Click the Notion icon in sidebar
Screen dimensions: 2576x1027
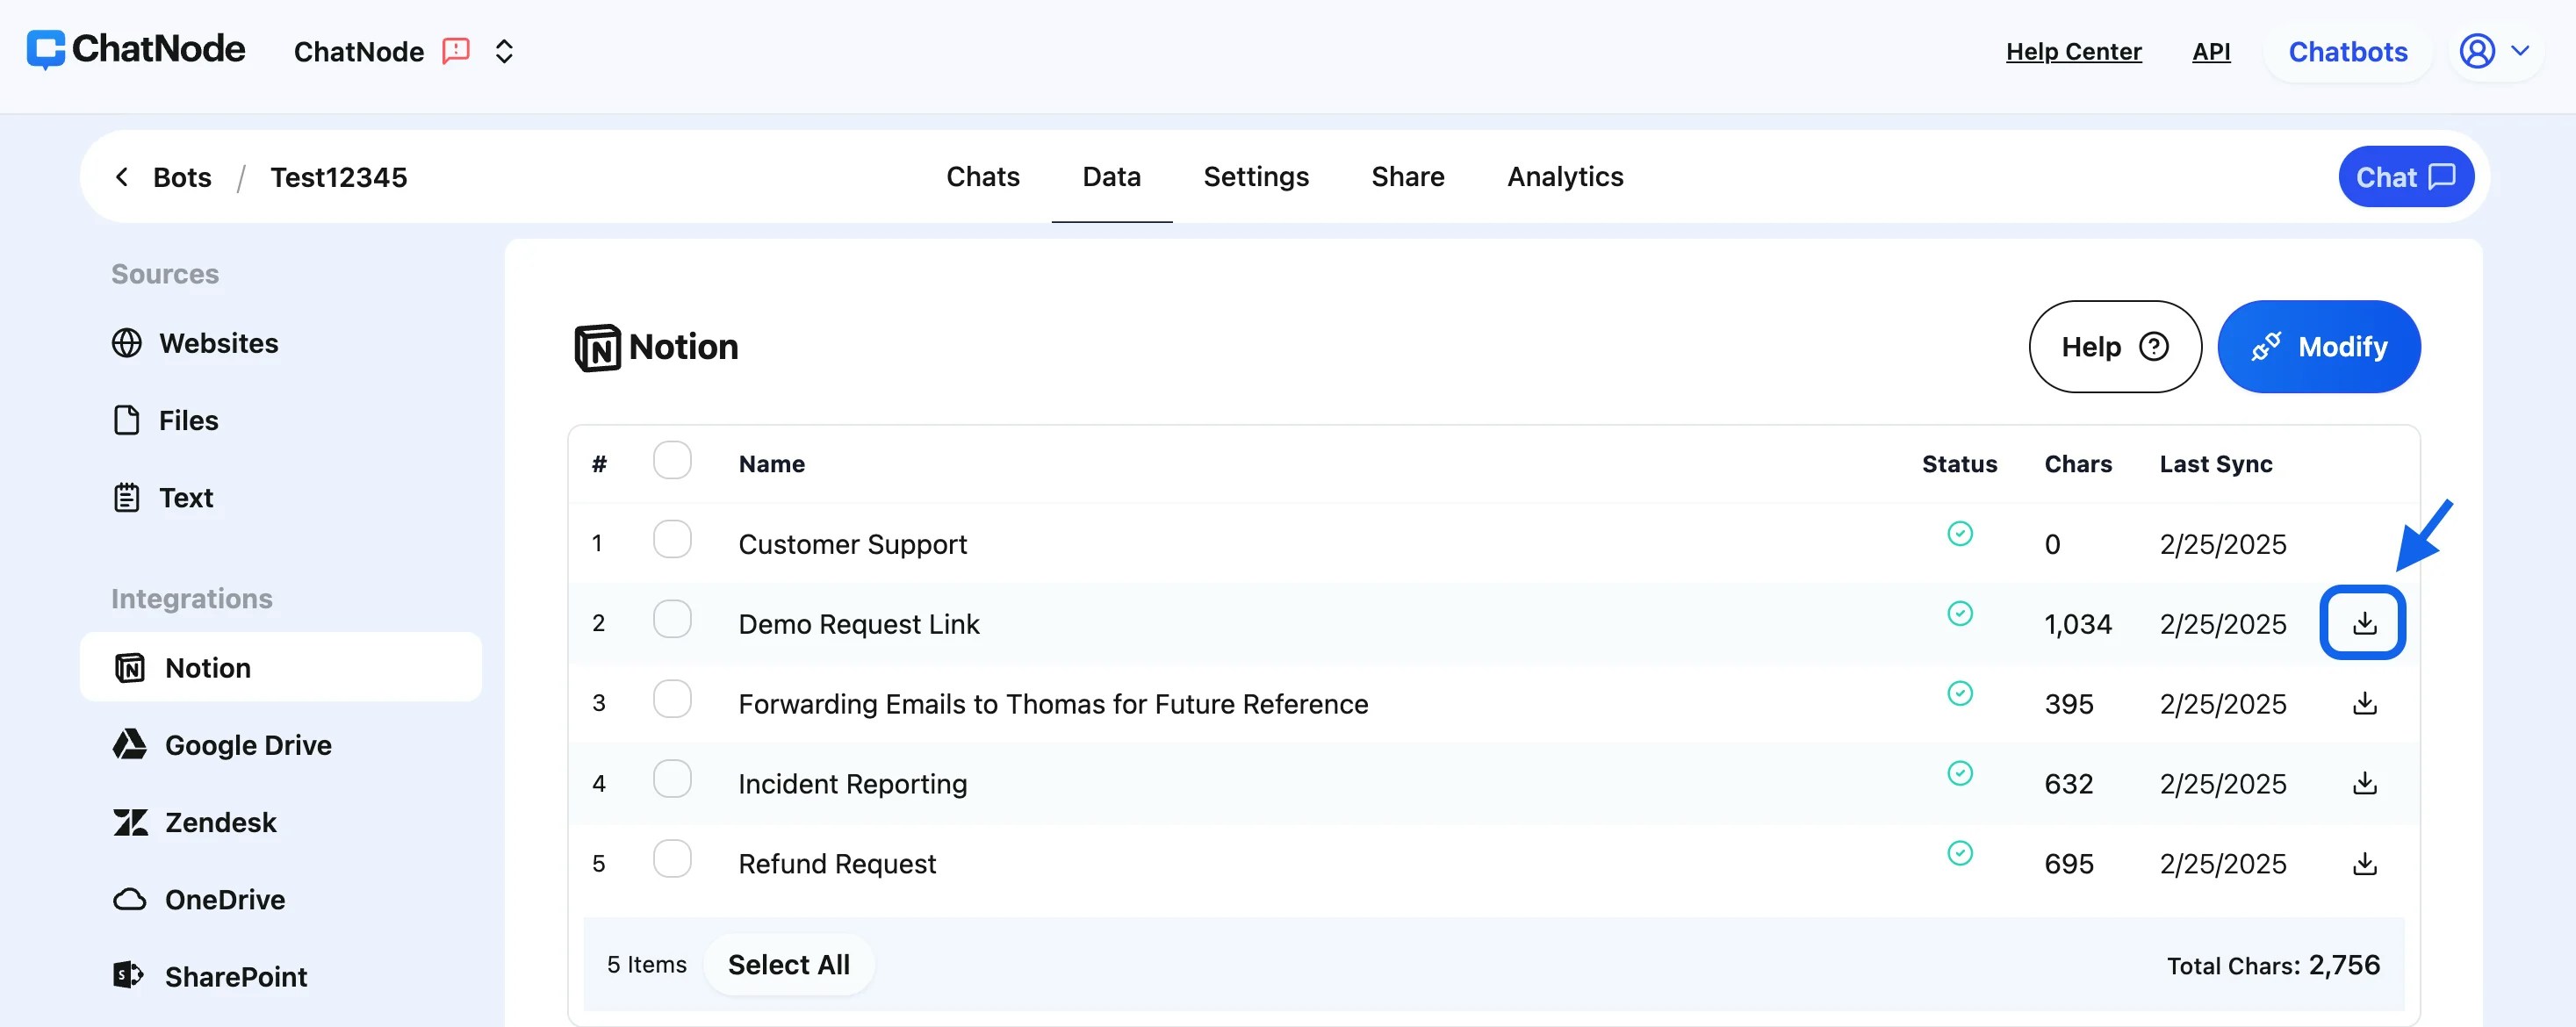(130, 667)
